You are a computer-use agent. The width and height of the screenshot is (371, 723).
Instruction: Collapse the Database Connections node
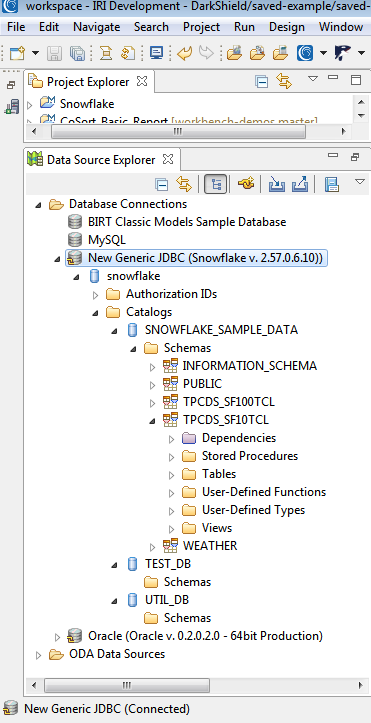point(38,204)
